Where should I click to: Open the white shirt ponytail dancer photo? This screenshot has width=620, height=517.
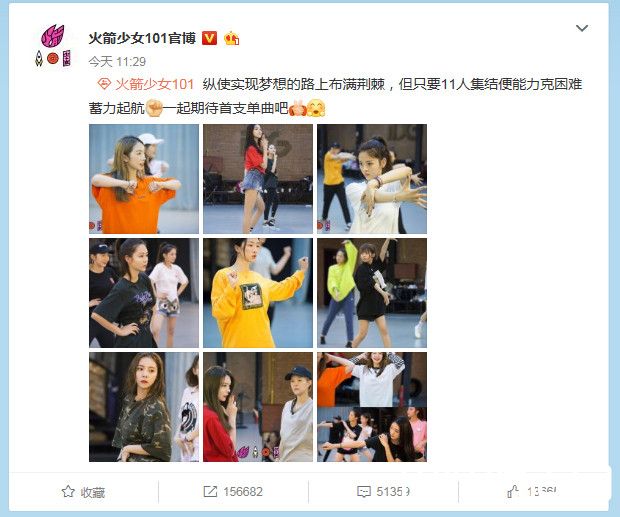372,179
